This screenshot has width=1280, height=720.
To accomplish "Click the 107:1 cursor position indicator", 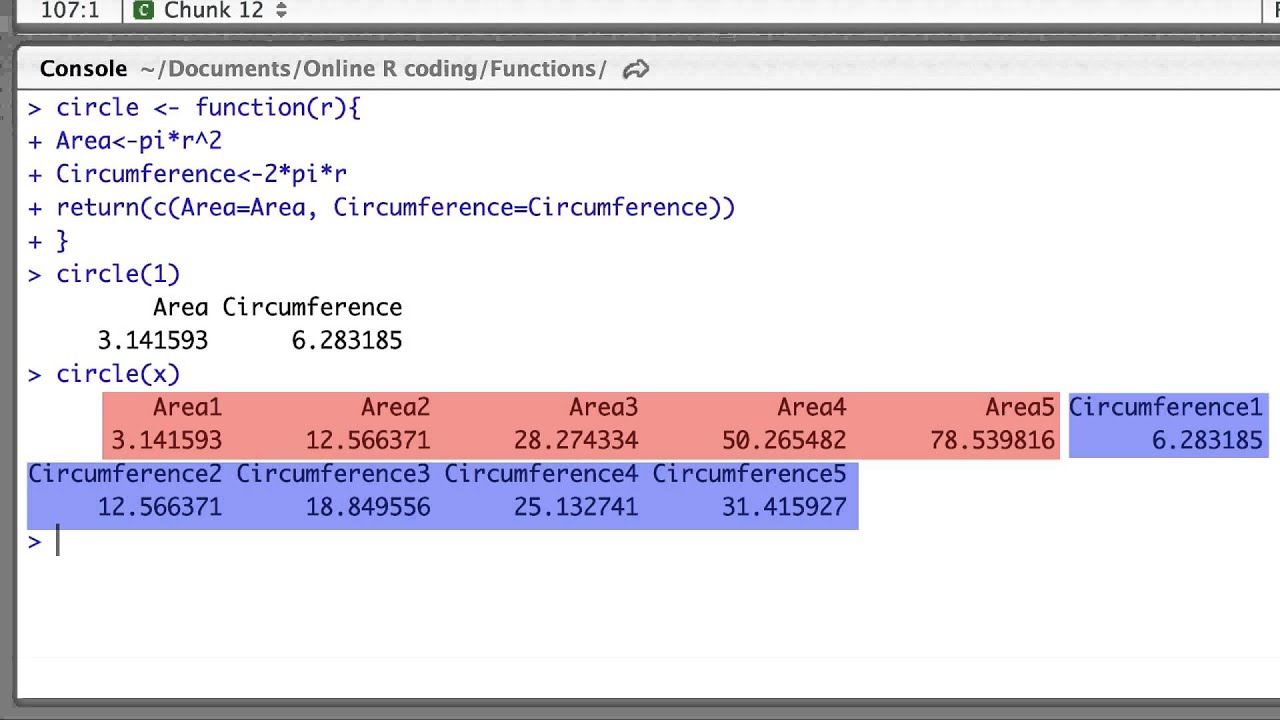I will pyautogui.click(x=70, y=10).
